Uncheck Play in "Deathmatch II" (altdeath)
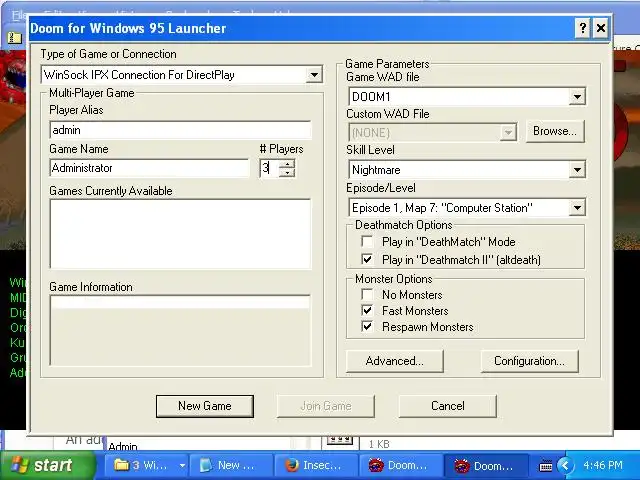 pyautogui.click(x=367, y=259)
